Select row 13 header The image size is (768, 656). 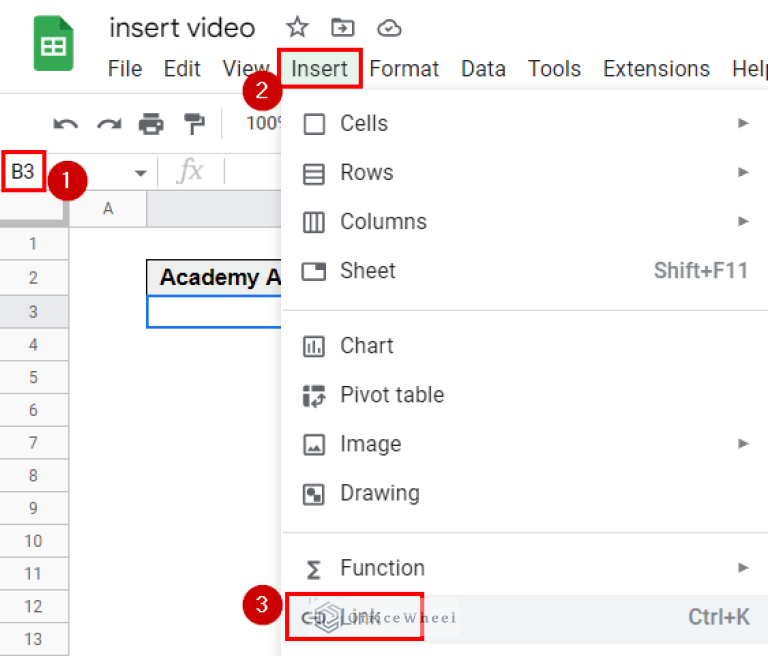(33, 639)
